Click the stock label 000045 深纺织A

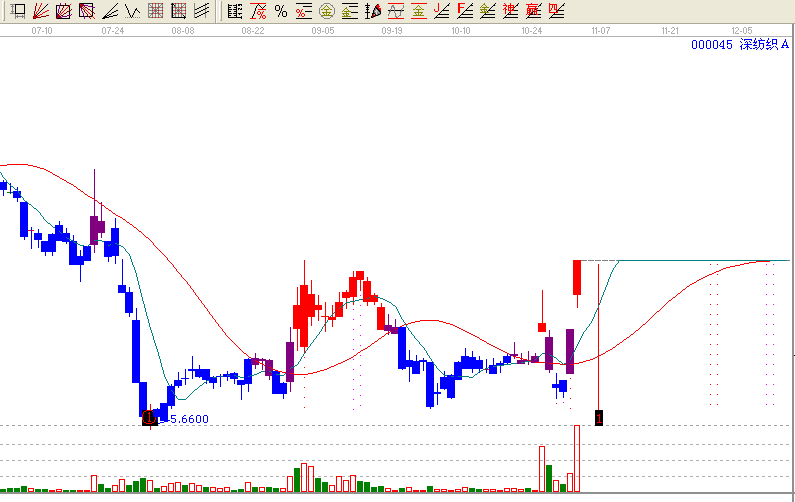point(739,45)
